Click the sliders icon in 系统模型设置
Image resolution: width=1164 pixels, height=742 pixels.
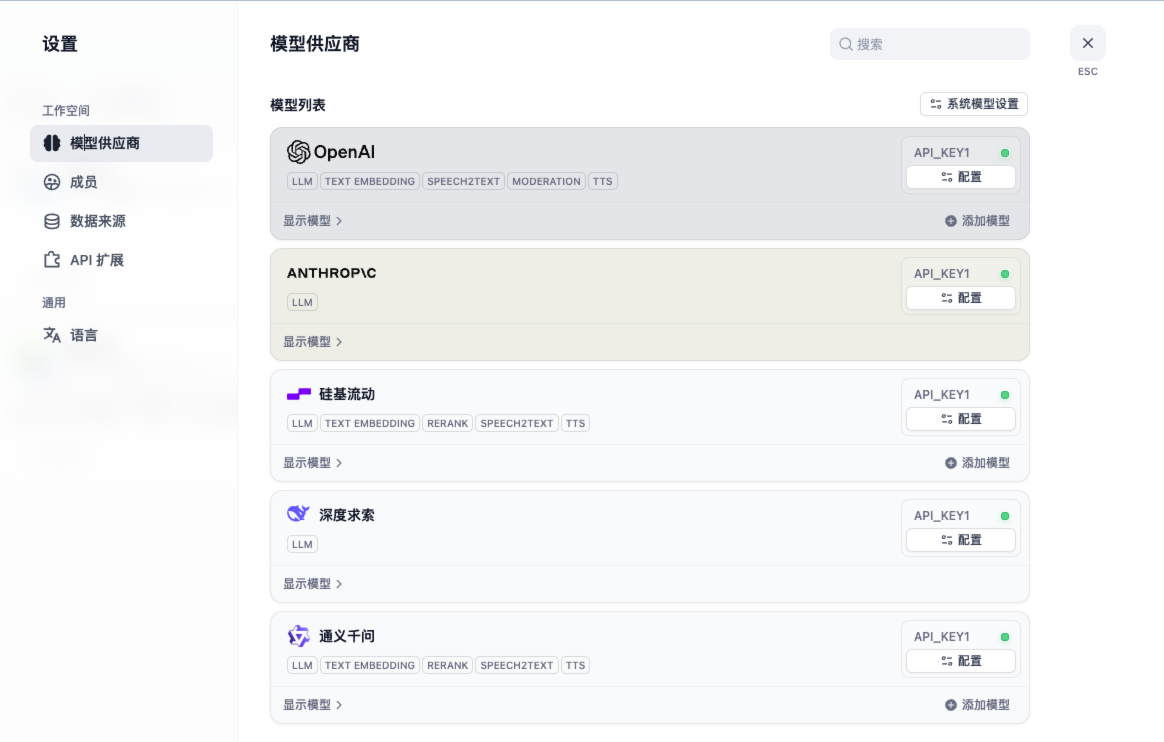[936, 104]
